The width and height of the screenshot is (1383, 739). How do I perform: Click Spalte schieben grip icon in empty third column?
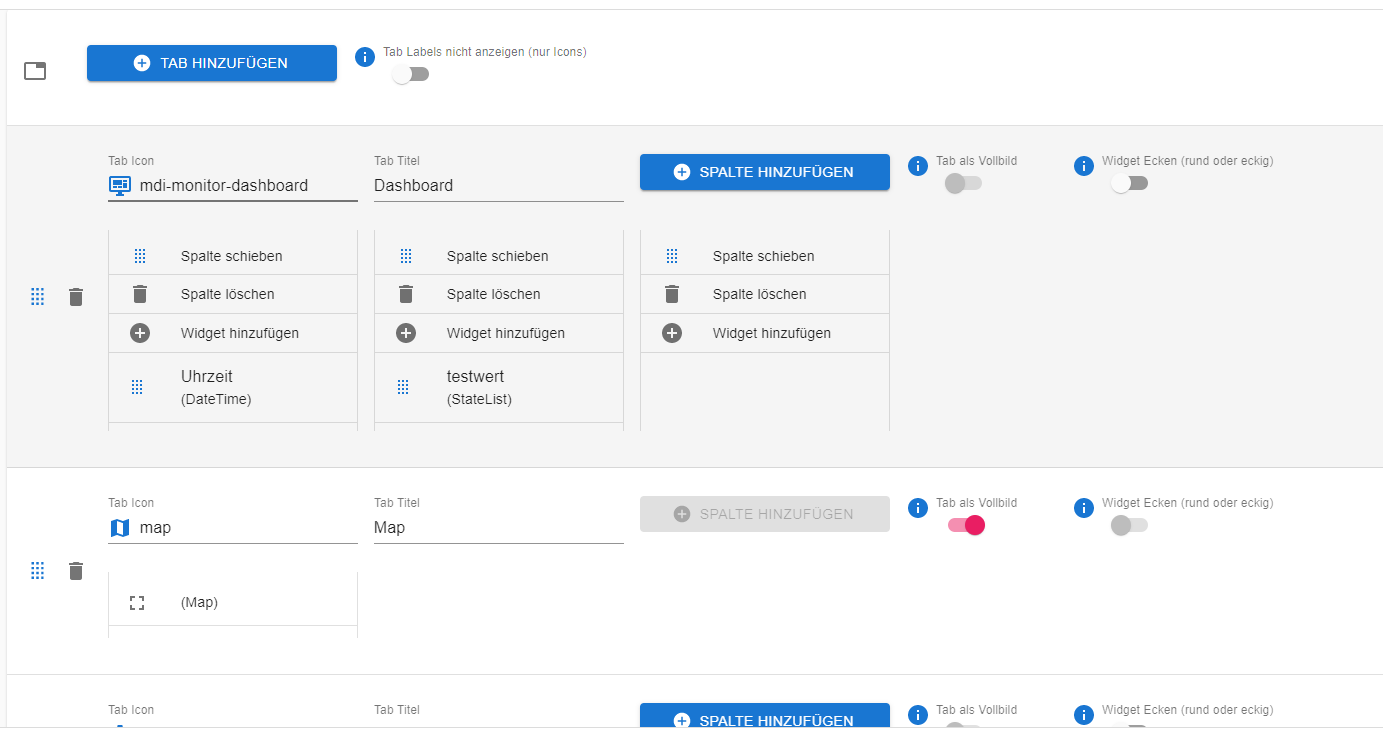click(x=672, y=256)
